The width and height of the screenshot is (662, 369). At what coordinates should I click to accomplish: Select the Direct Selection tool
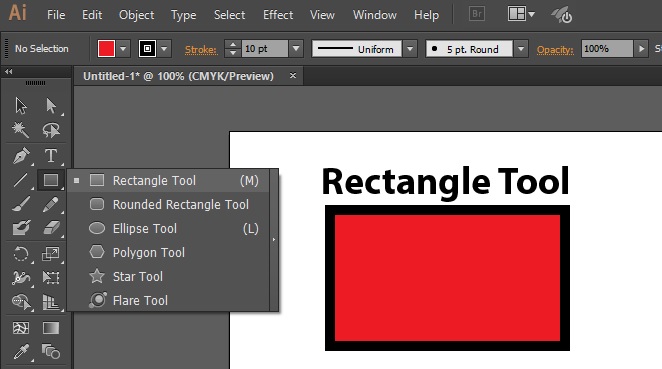pos(51,106)
